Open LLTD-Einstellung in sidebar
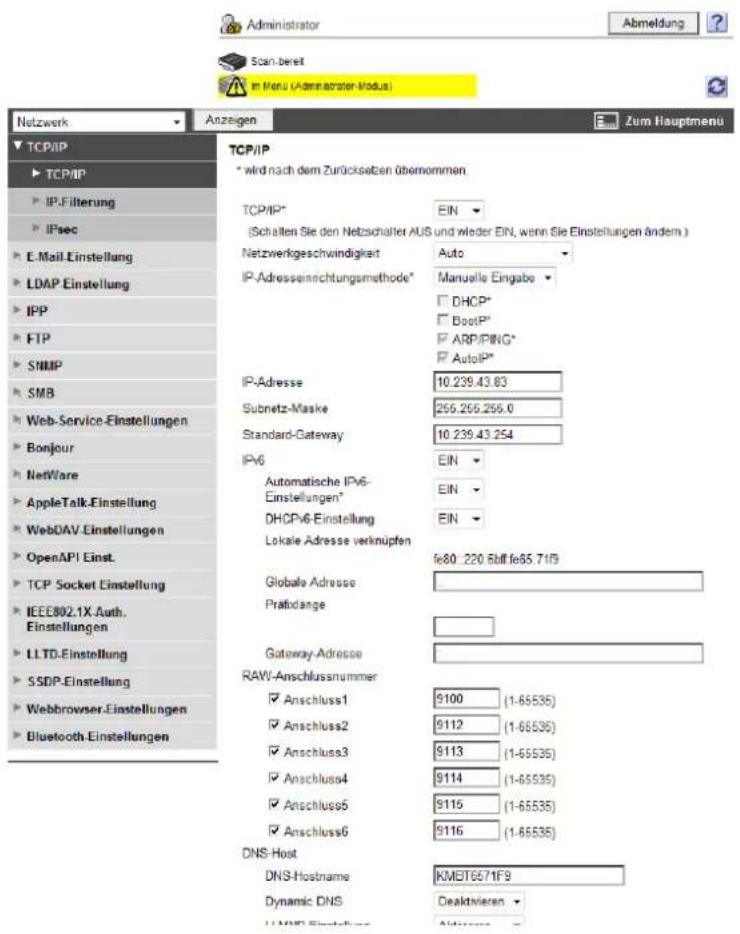Image resolution: width=740 pixels, height=934 pixels. [112, 654]
